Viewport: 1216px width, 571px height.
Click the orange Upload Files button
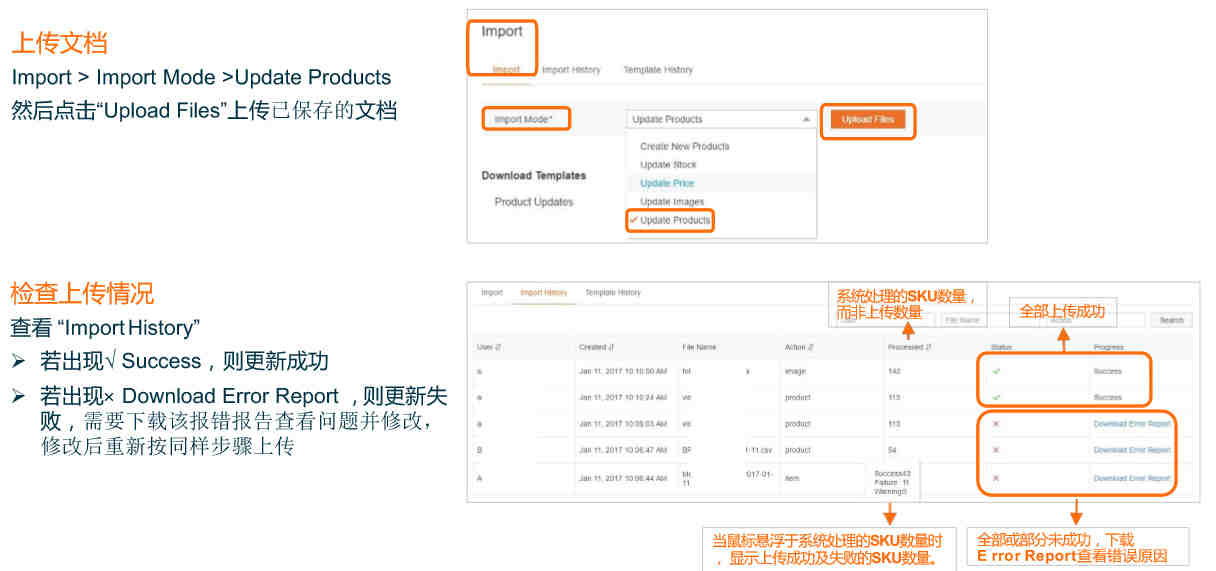pos(867,120)
